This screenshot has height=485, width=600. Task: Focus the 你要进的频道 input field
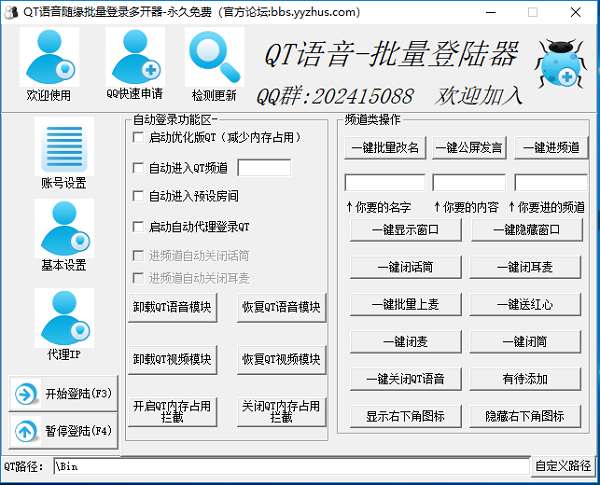pos(551,182)
